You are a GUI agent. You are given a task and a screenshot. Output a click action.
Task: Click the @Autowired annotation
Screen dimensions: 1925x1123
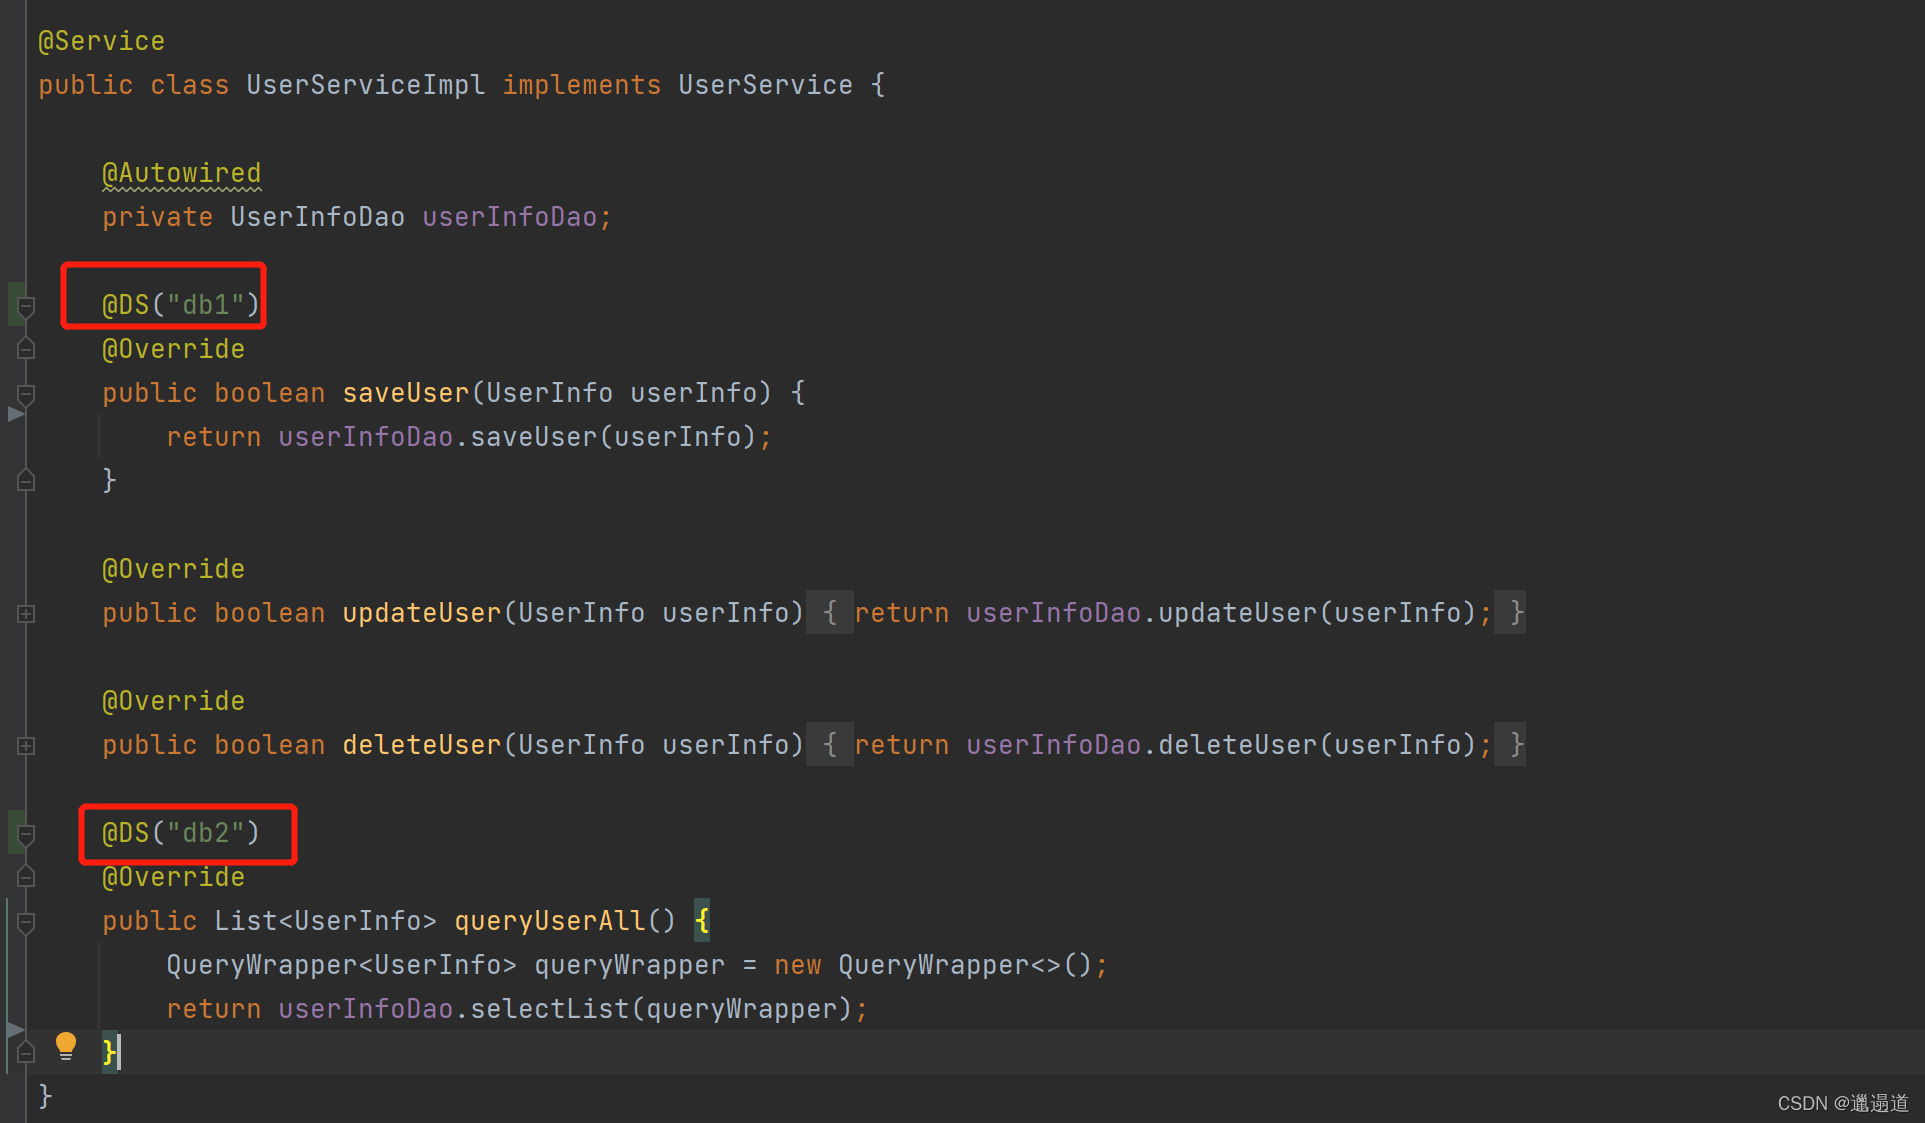pos(181,173)
